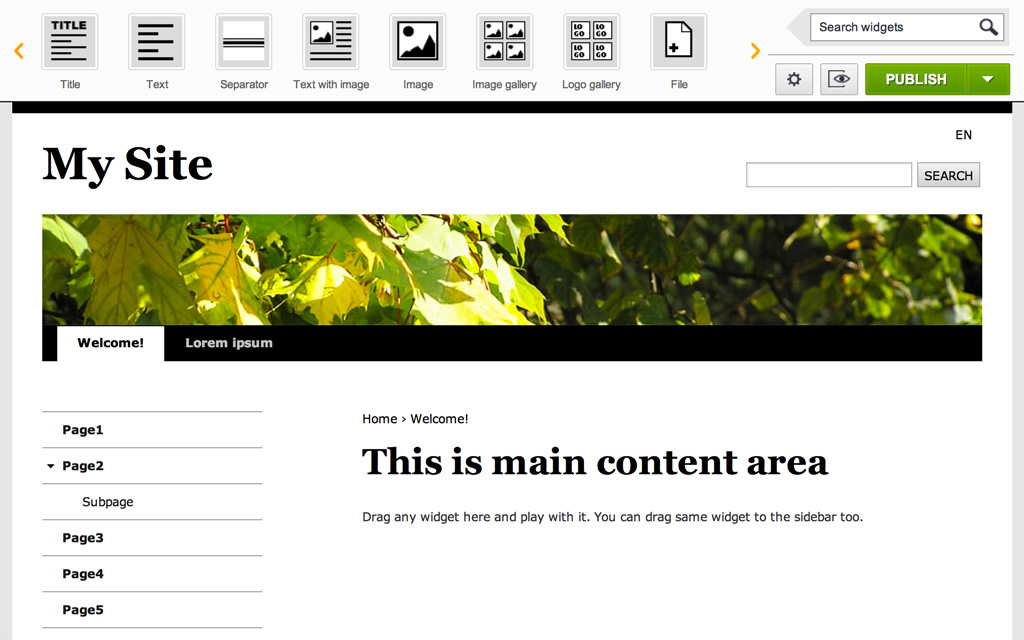Pick the Separator widget icon
The height and width of the screenshot is (640, 1024).
(243, 42)
